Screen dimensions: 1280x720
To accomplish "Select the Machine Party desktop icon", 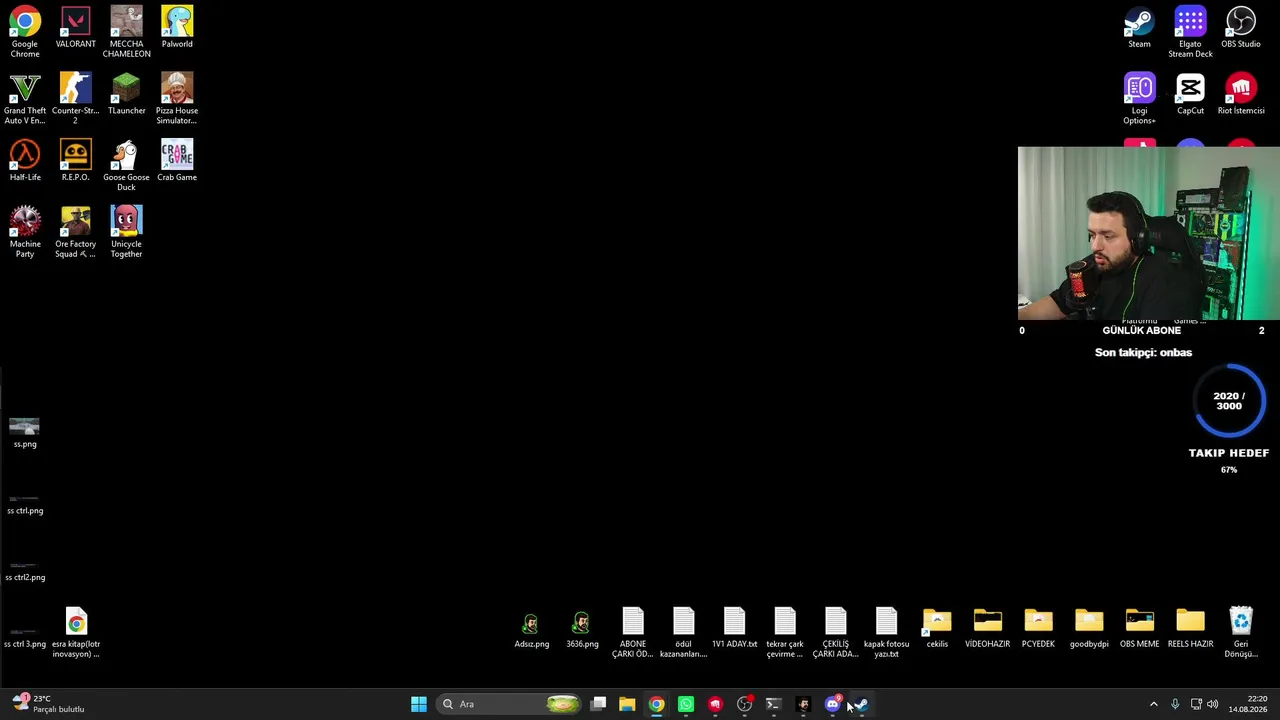I will 25,233.
